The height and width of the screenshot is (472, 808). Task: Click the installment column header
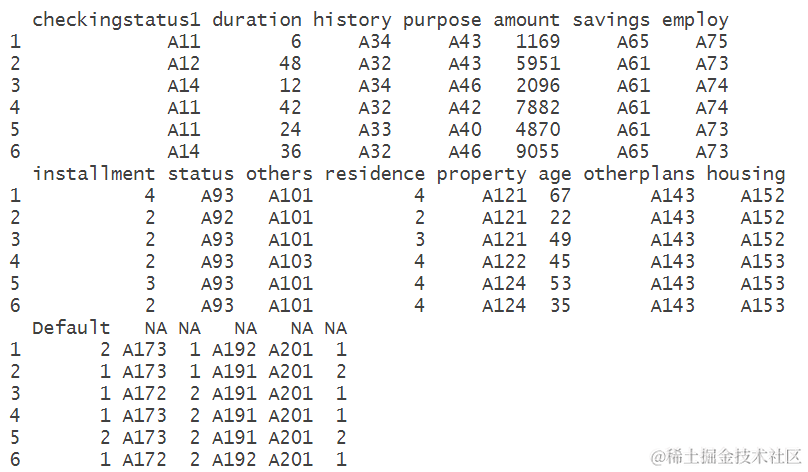pos(93,174)
